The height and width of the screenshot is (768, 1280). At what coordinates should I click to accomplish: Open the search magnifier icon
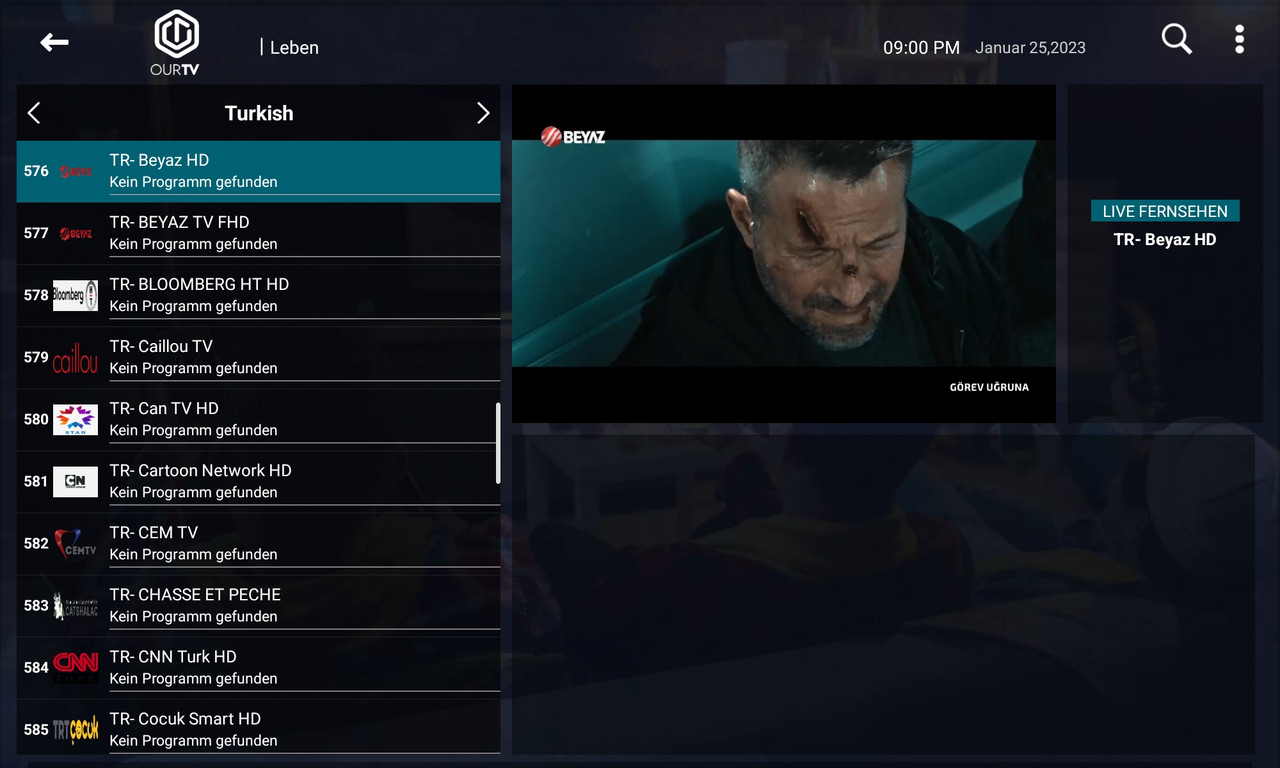(1177, 39)
